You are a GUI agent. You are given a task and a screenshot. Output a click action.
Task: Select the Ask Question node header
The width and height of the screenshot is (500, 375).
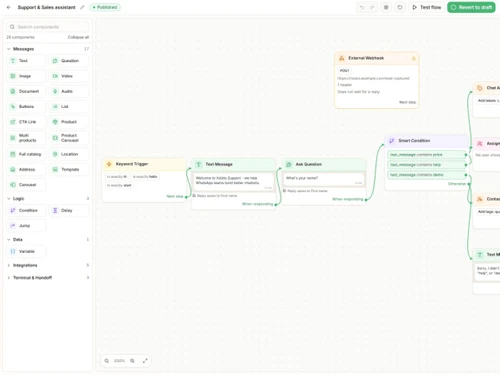pyautogui.click(x=324, y=164)
